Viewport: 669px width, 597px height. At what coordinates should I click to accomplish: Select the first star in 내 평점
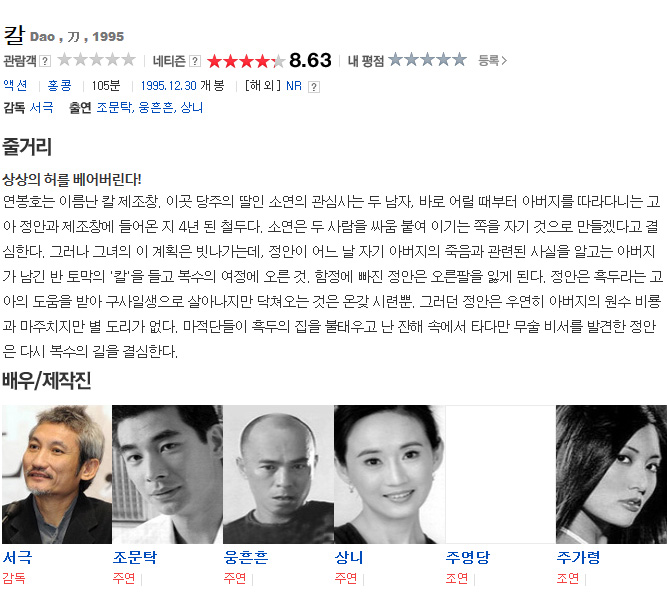(396, 60)
